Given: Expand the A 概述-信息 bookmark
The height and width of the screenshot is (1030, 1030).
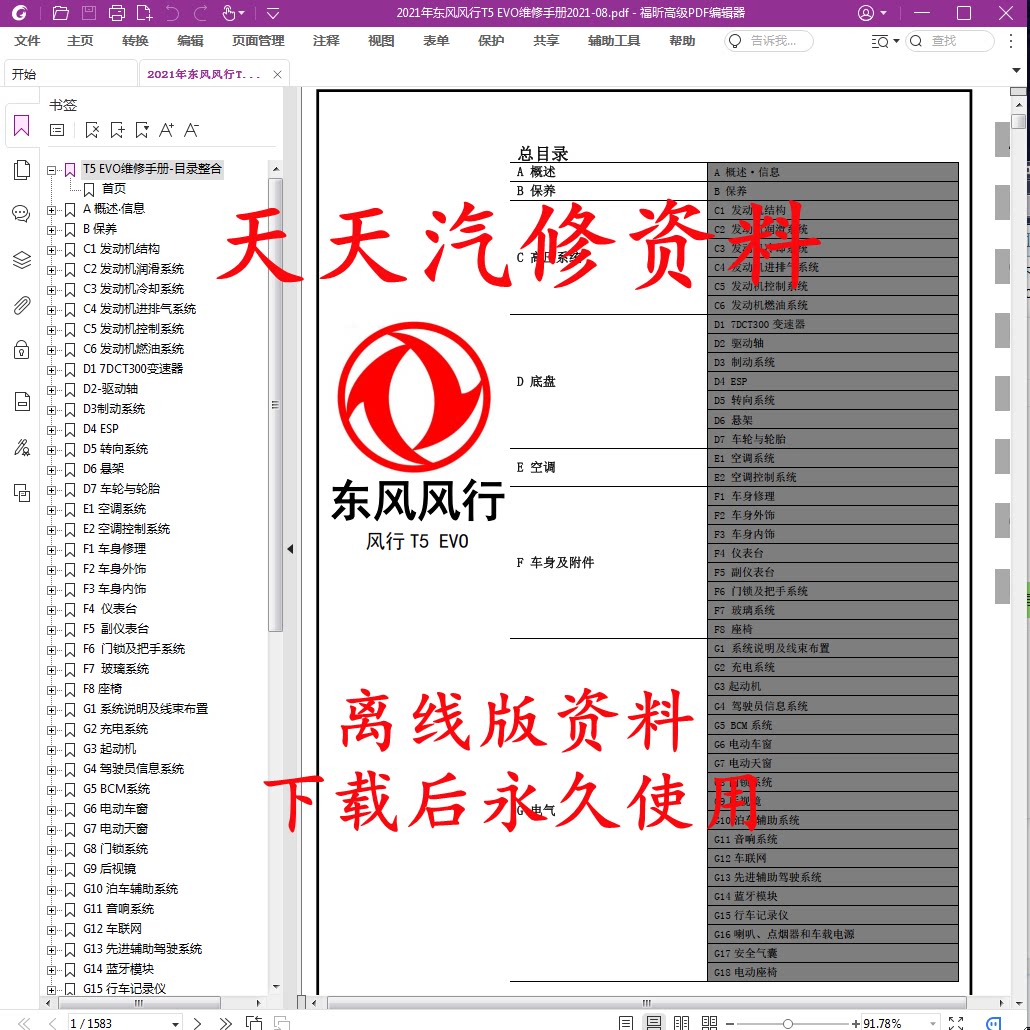Looking at the screenshot, I should 51,210.
